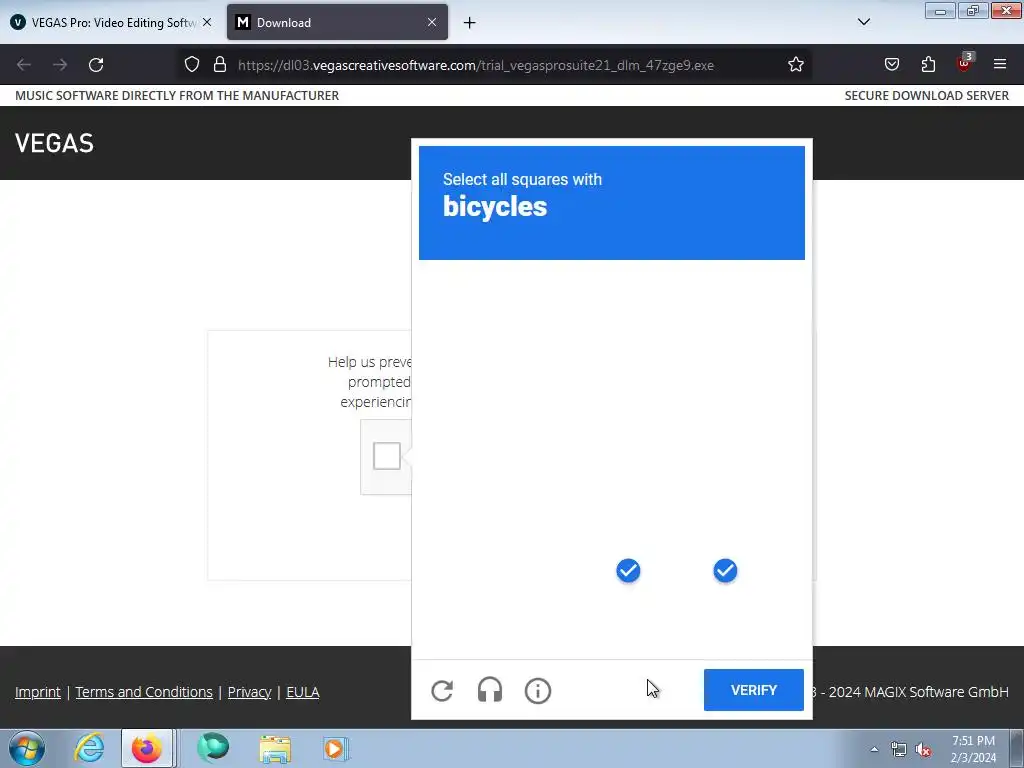Click 'MUSIC SOFTWARE DIRECTLY FROM THE MANUFACTURER' text
The width and height of the screenshot is (1024, 768).
[177, 95]
